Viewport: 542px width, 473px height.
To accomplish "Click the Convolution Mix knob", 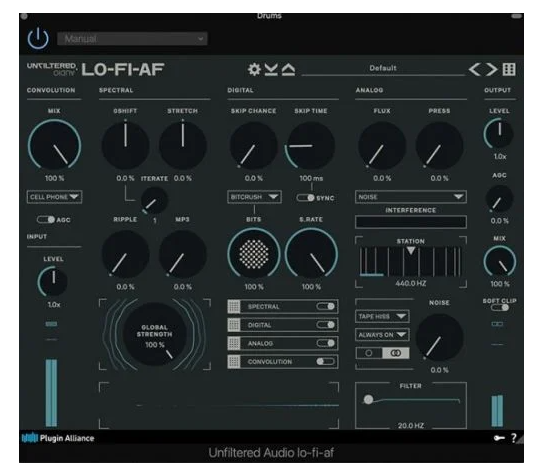I will tap(54, 146).
